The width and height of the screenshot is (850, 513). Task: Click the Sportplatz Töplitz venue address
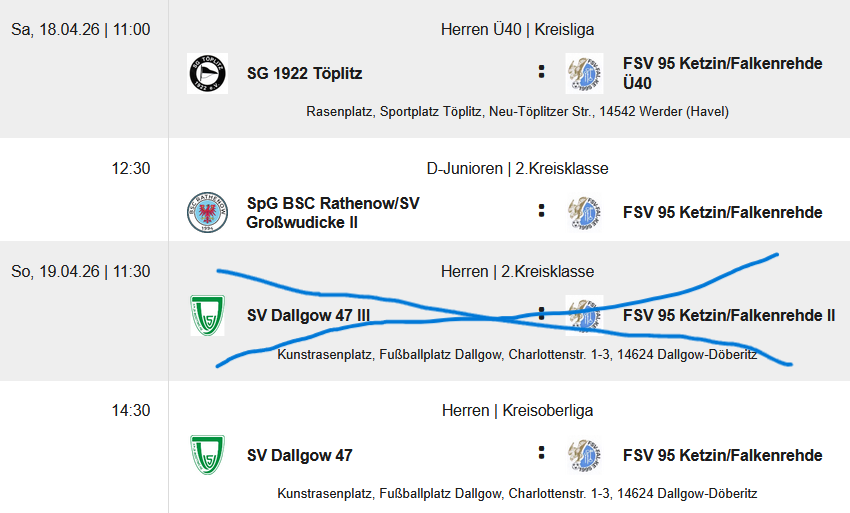[x=517, y=111]
